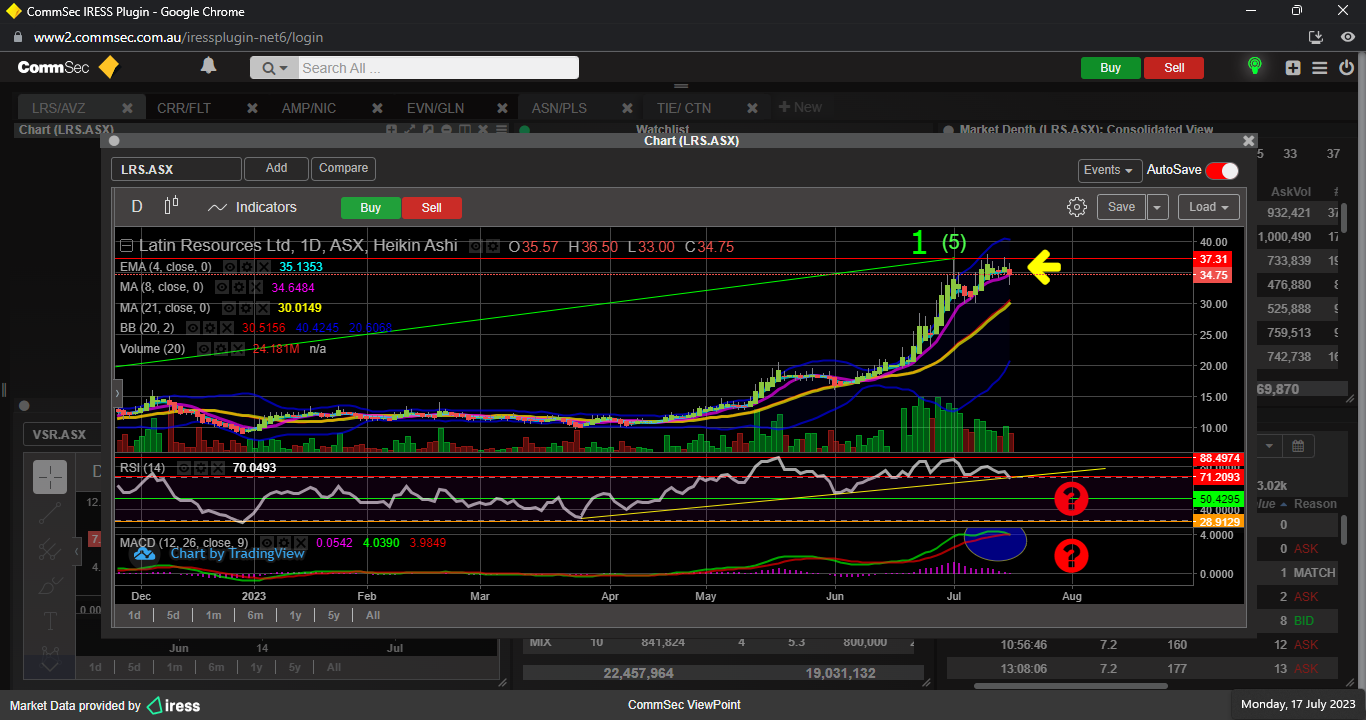Image resolution: width=1366 pixels, height=720 pixels.
Task: Open the D interval selector
Action: point(137,207)
